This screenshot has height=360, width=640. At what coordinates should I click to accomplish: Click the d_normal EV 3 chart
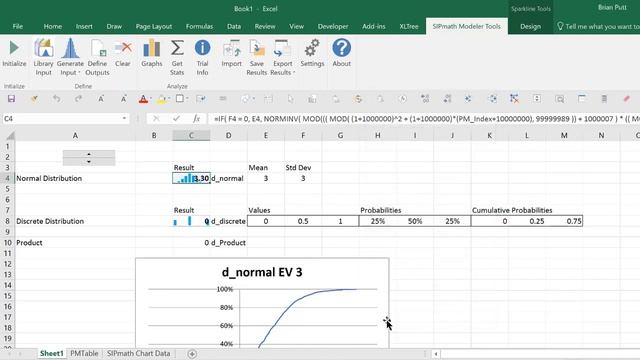pos(262,303)
